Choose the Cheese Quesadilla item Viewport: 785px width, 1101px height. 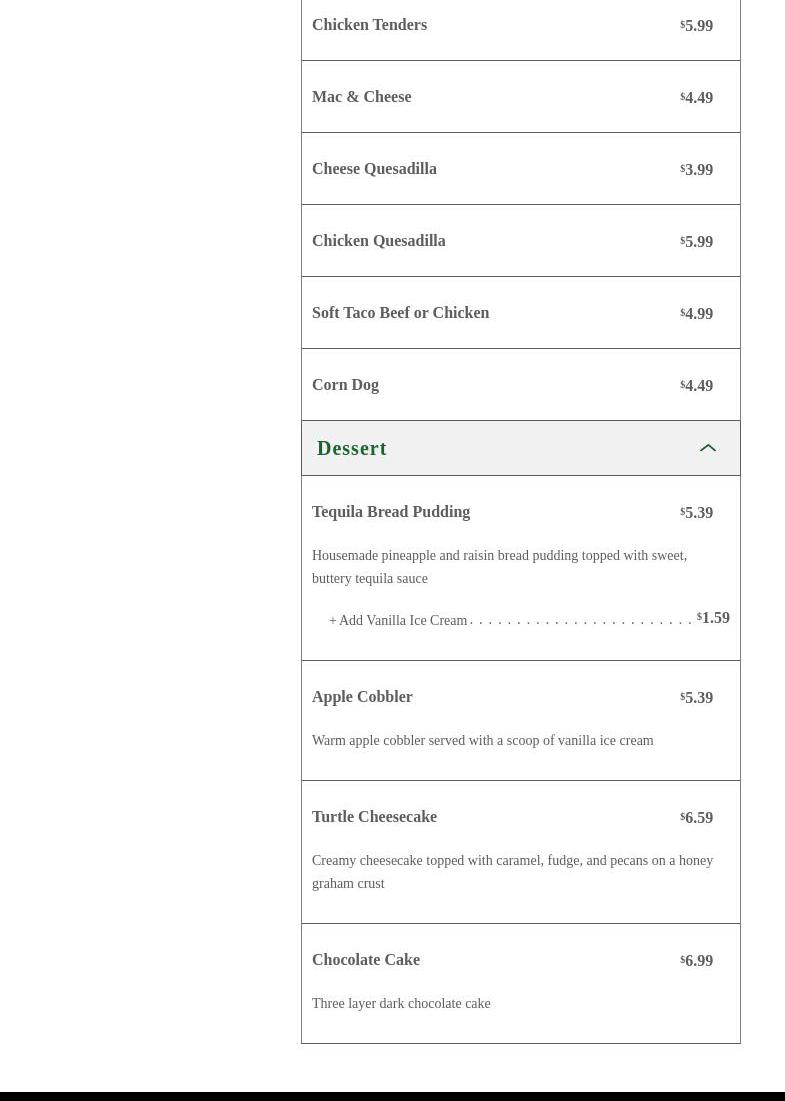[x=374, y=169]
